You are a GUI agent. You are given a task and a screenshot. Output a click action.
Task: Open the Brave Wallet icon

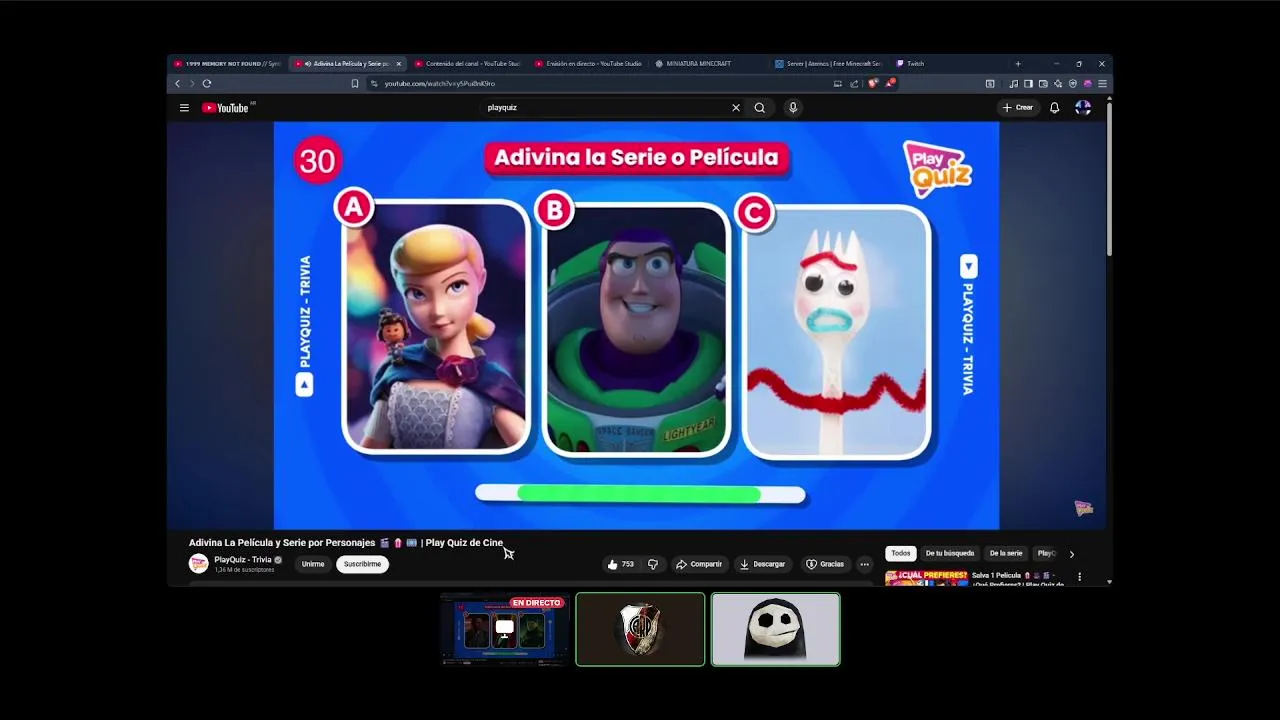click(1043, 84)
